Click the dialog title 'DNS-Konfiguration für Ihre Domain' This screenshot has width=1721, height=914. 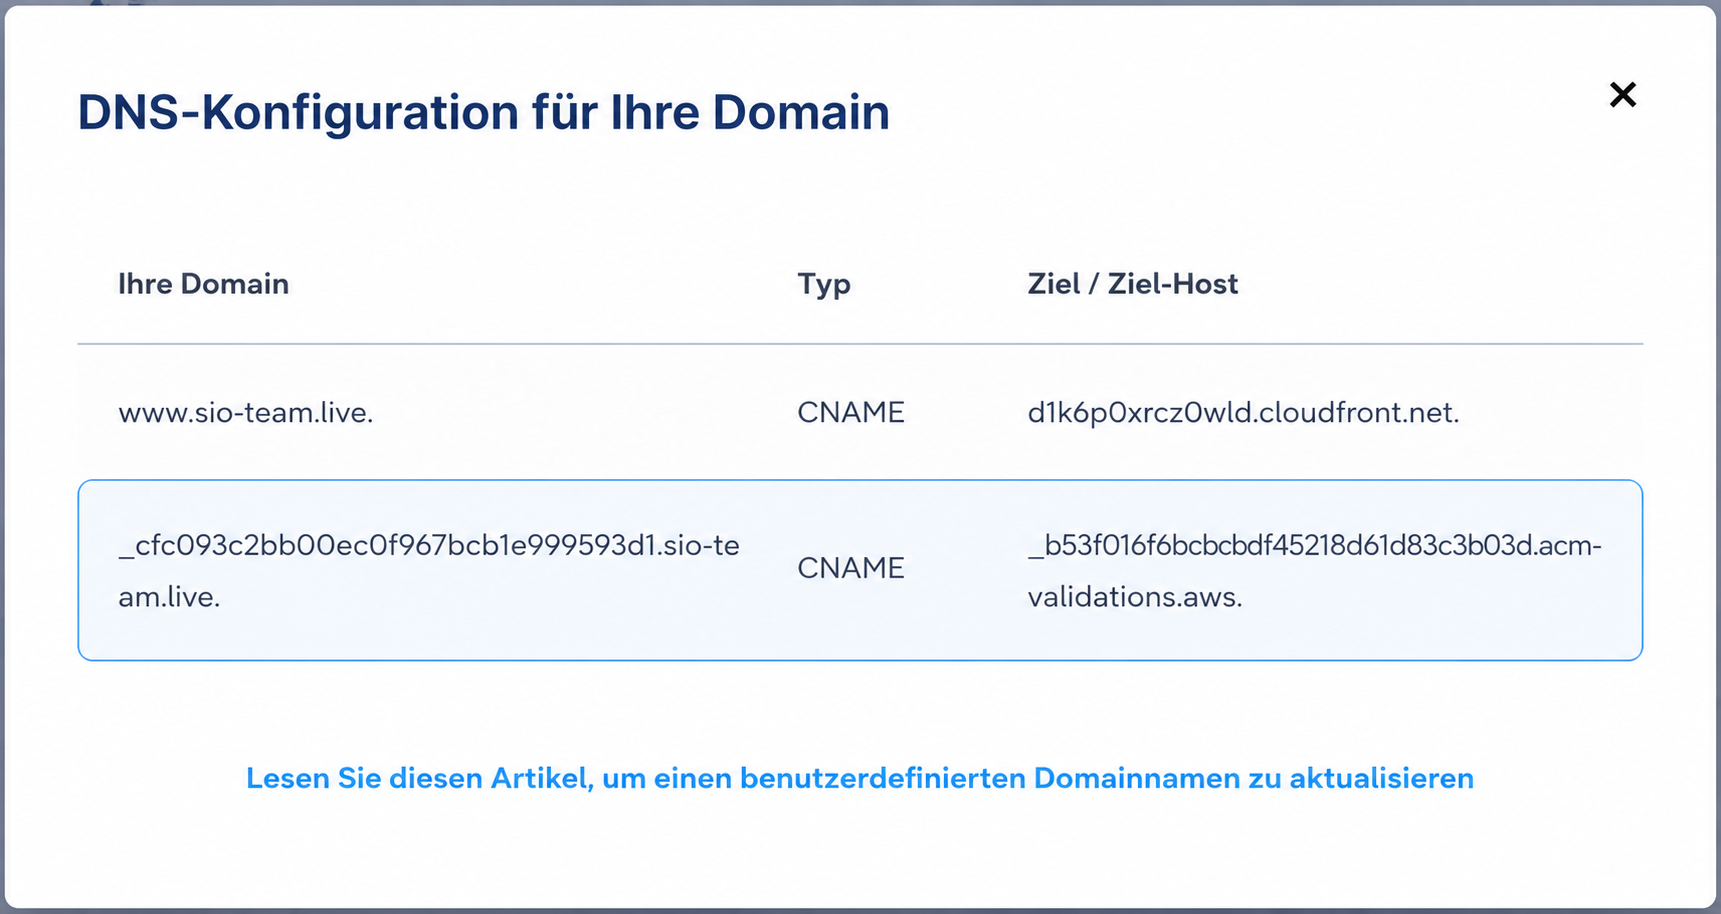tap(483, 112)
